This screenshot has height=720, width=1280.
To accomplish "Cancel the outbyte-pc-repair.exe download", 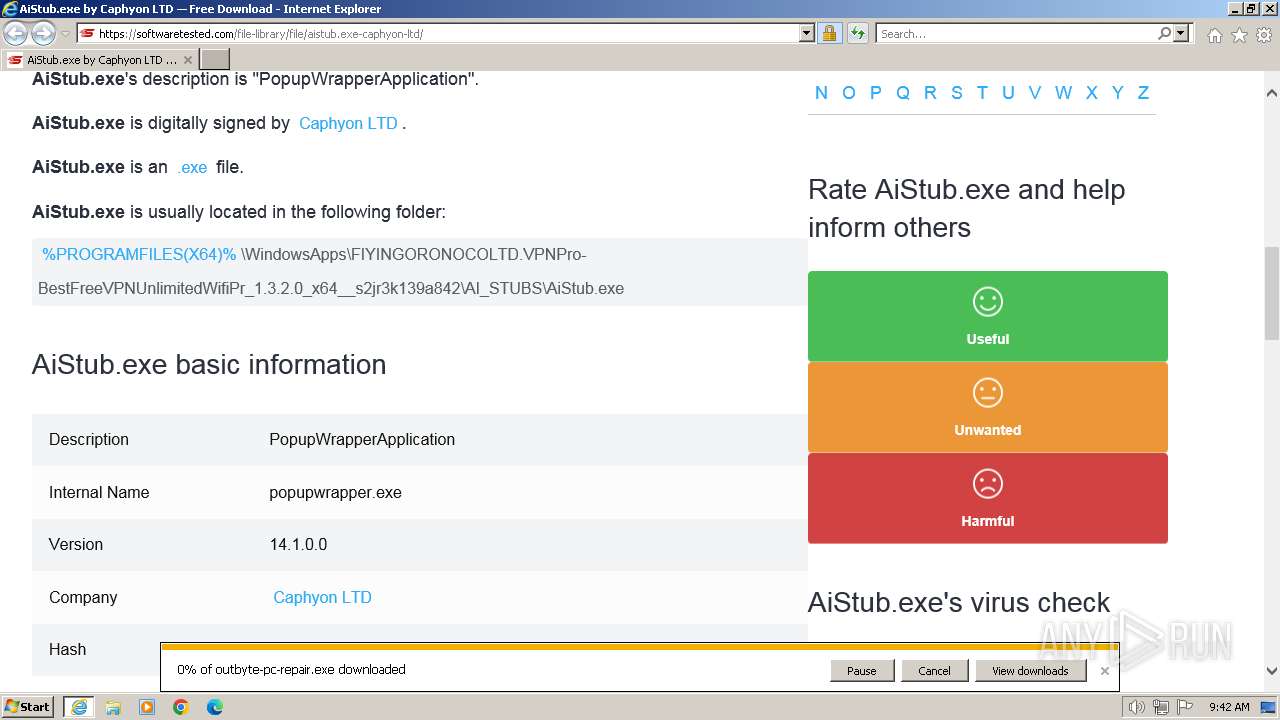I will pyautogui.click(x=934, y=671).
